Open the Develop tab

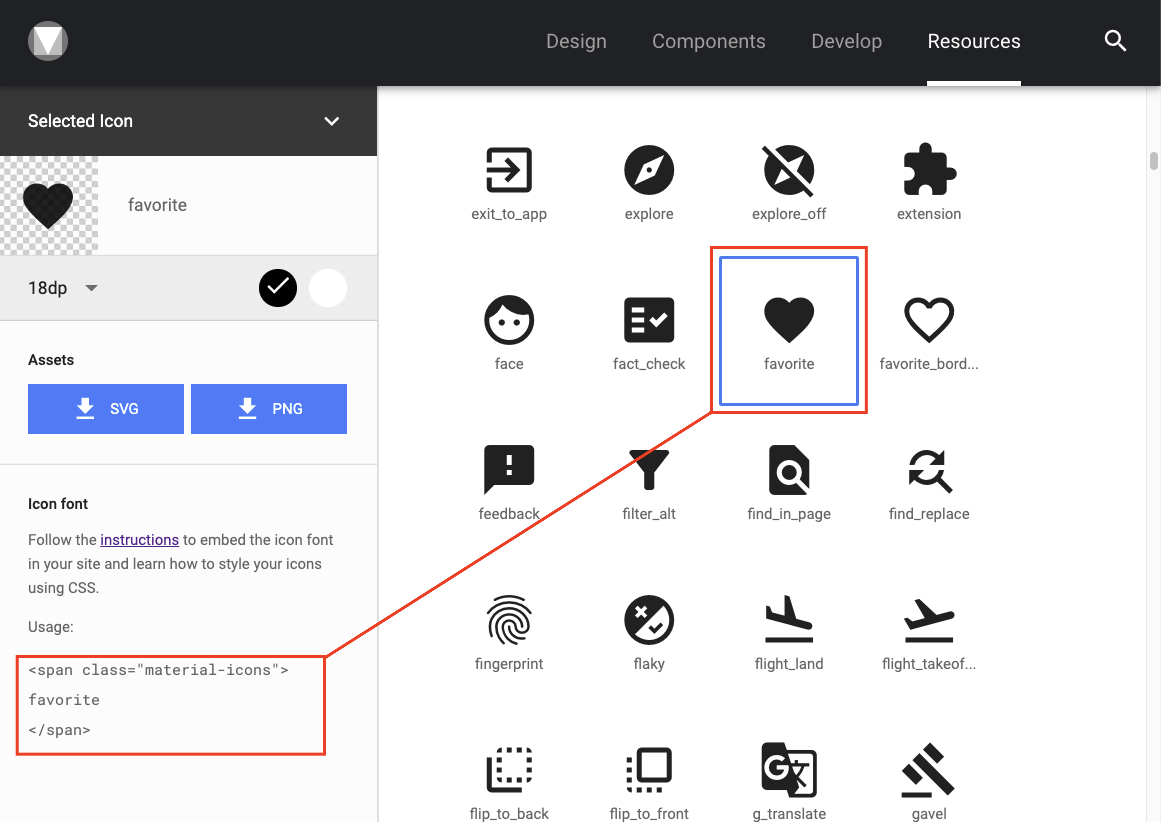[x=846, y=41]
